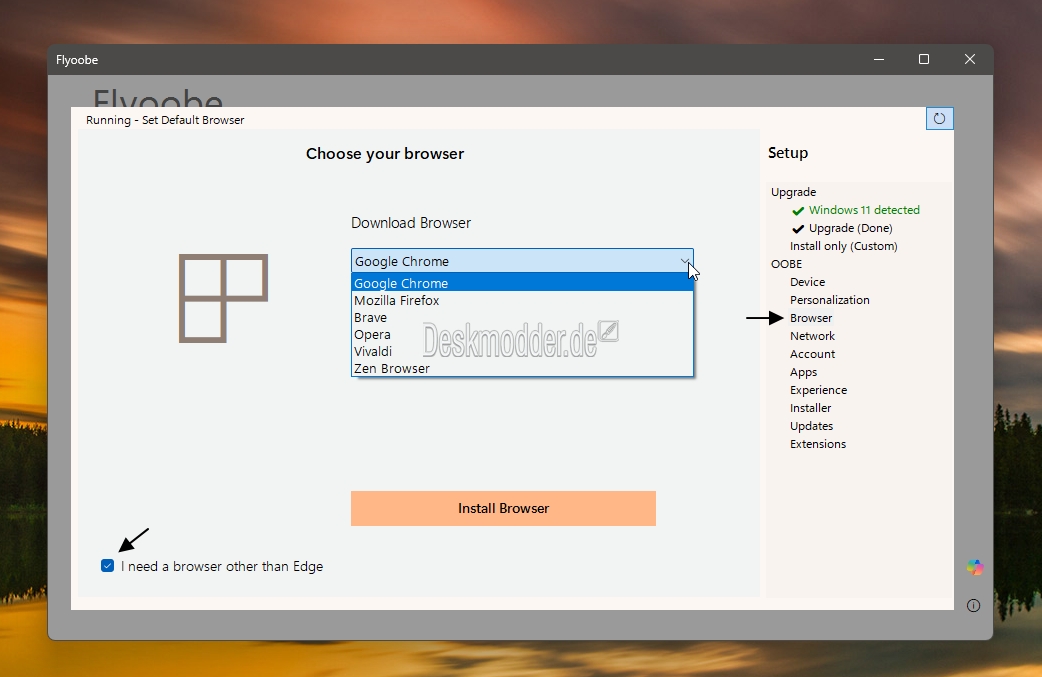Click the 'Download Browser' label
The height and width of the screenshot is (677, 1042).
[x=411, y=223]
